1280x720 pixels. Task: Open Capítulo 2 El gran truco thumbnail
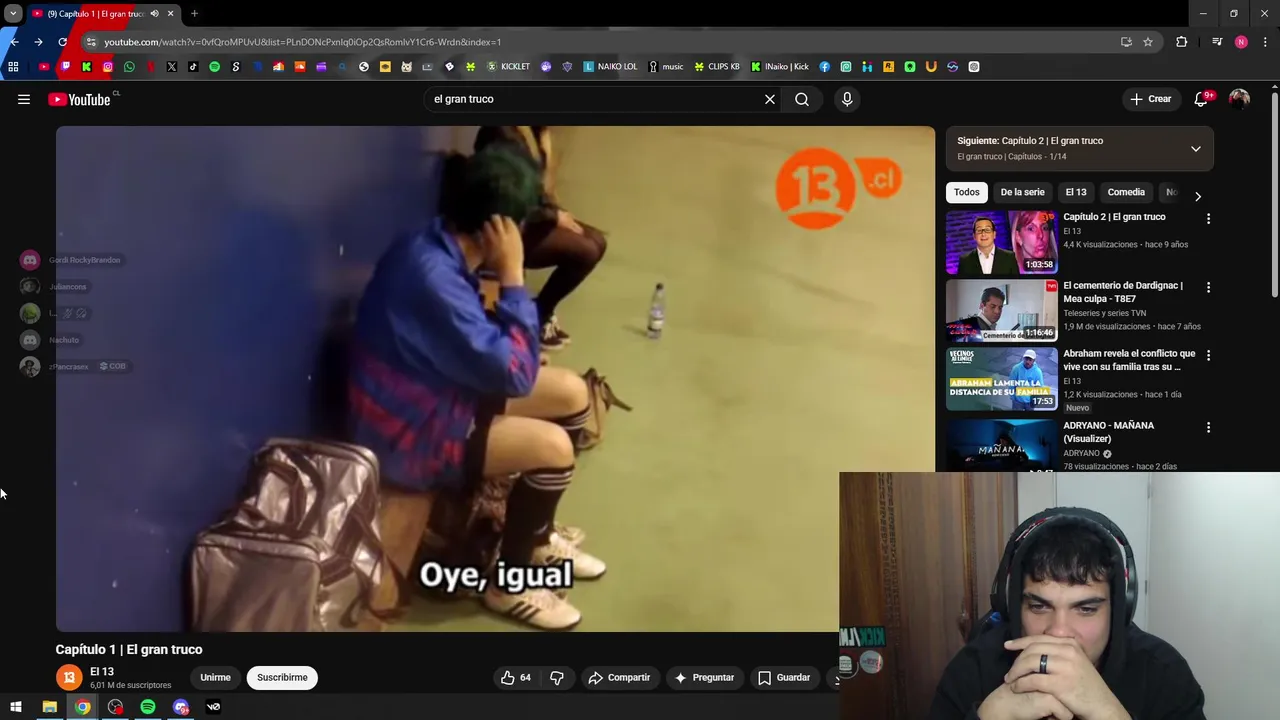coord(1001,241)
